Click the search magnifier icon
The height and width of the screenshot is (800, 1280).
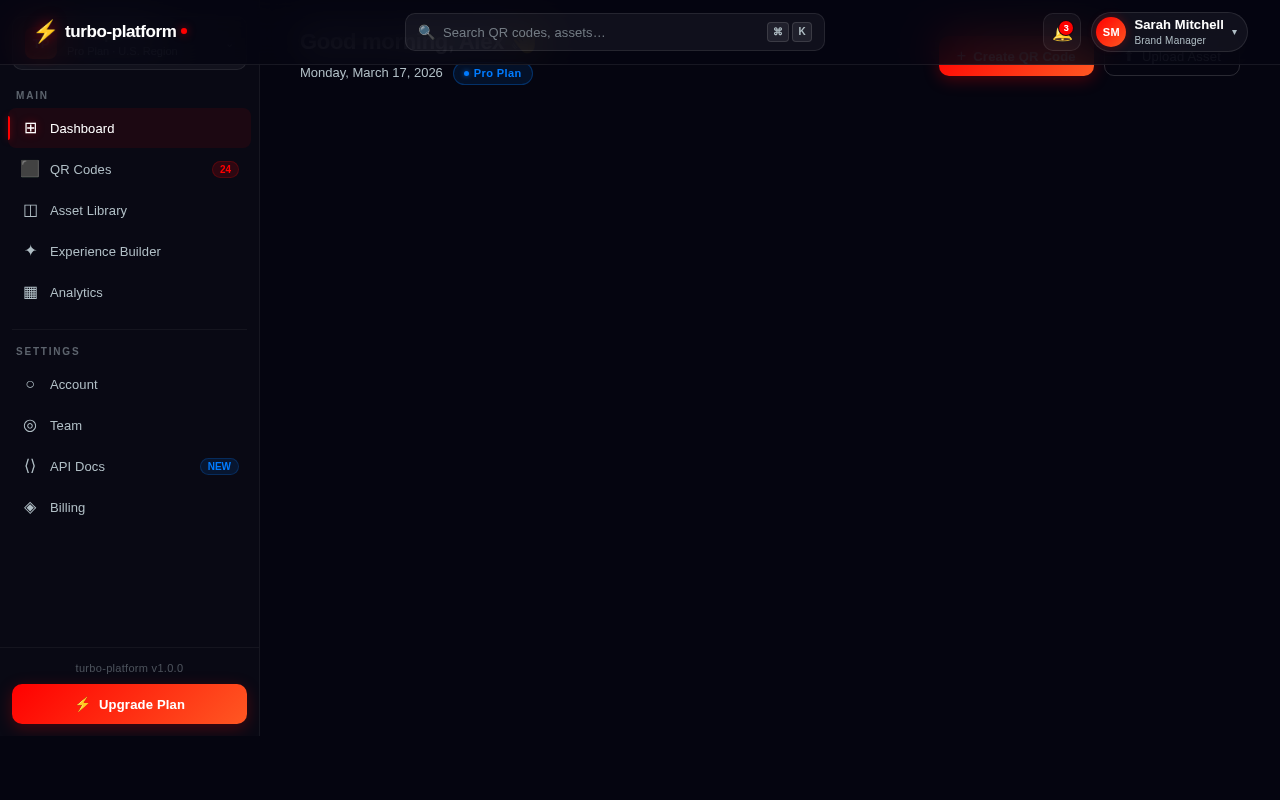426,31
